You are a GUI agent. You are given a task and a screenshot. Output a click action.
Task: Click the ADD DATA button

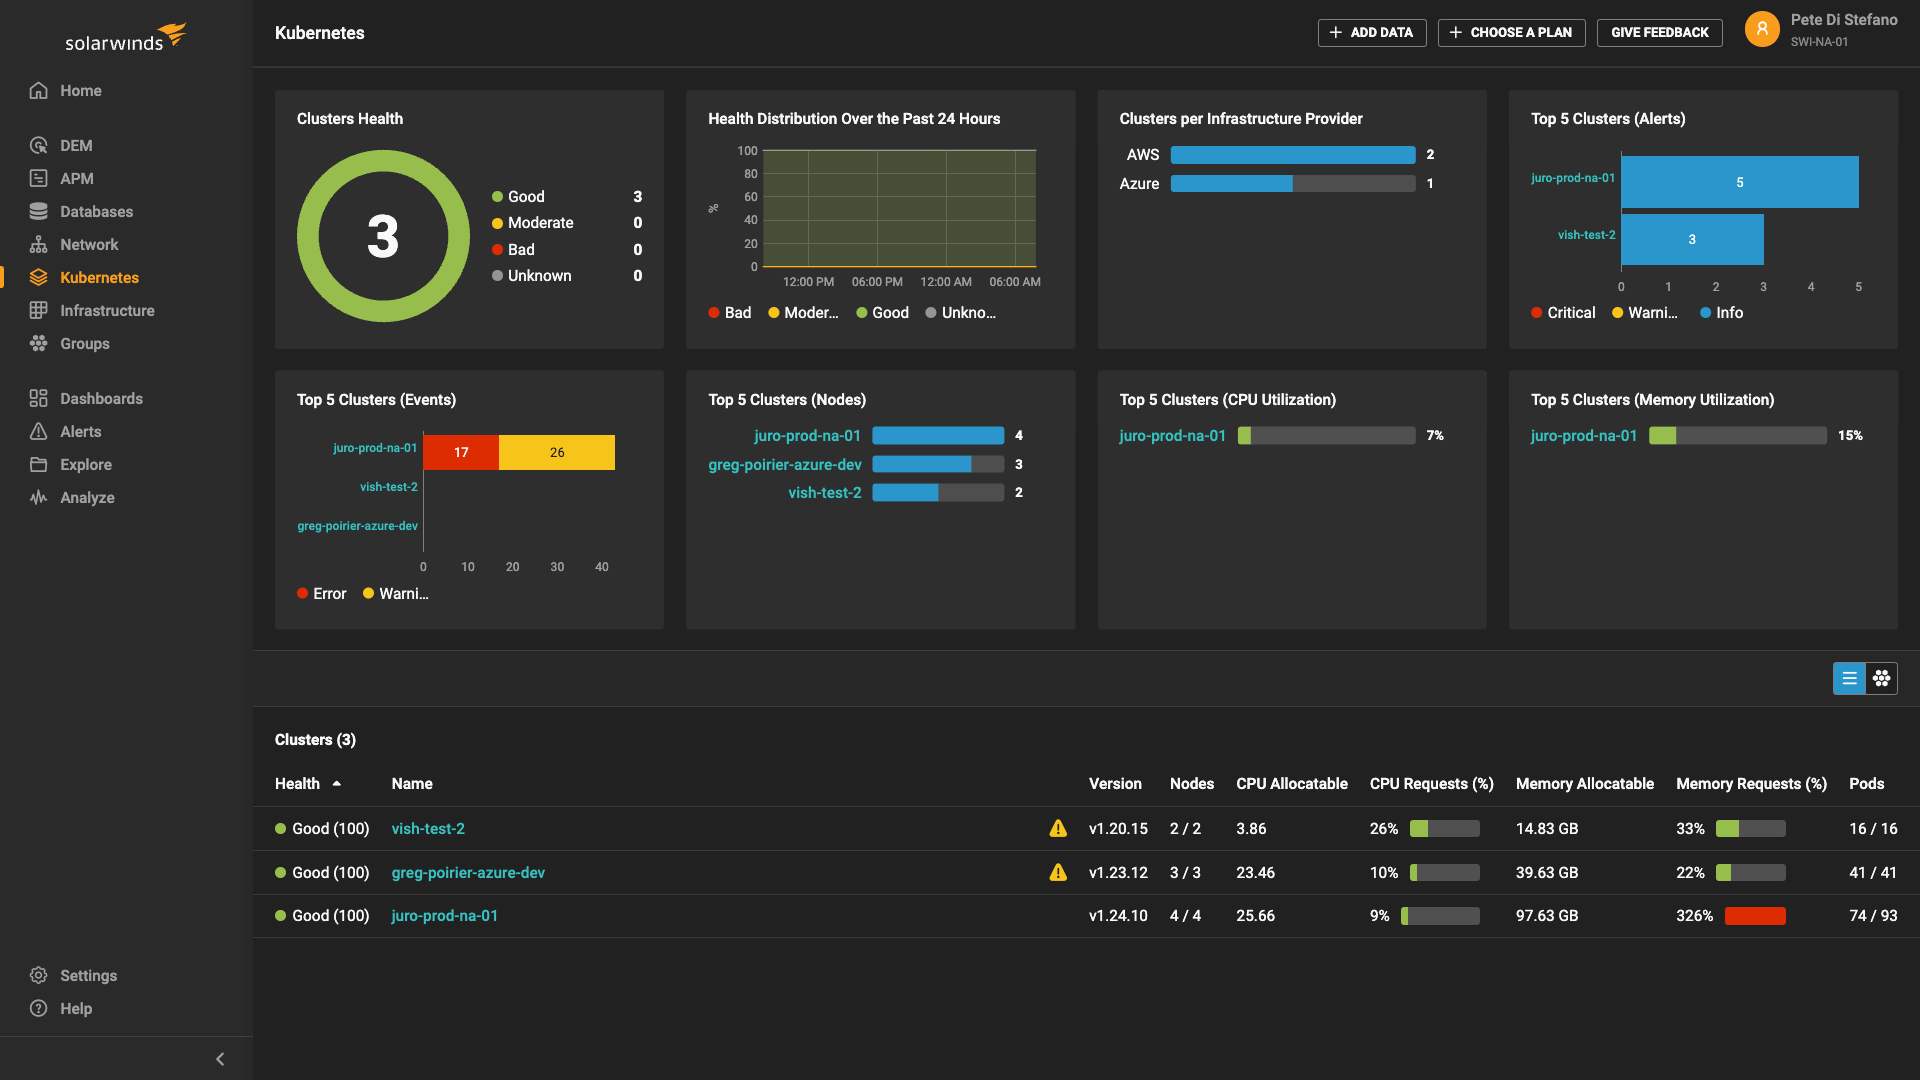coord(1371,32)
